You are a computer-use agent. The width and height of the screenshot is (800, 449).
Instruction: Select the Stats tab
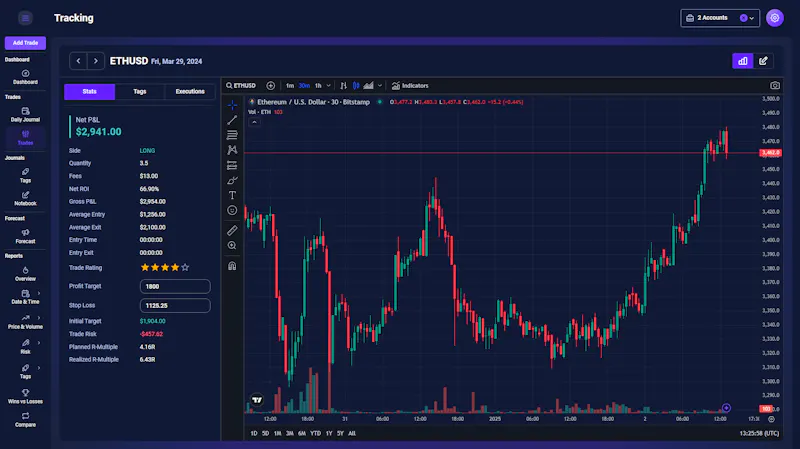[x=89, y=91]
